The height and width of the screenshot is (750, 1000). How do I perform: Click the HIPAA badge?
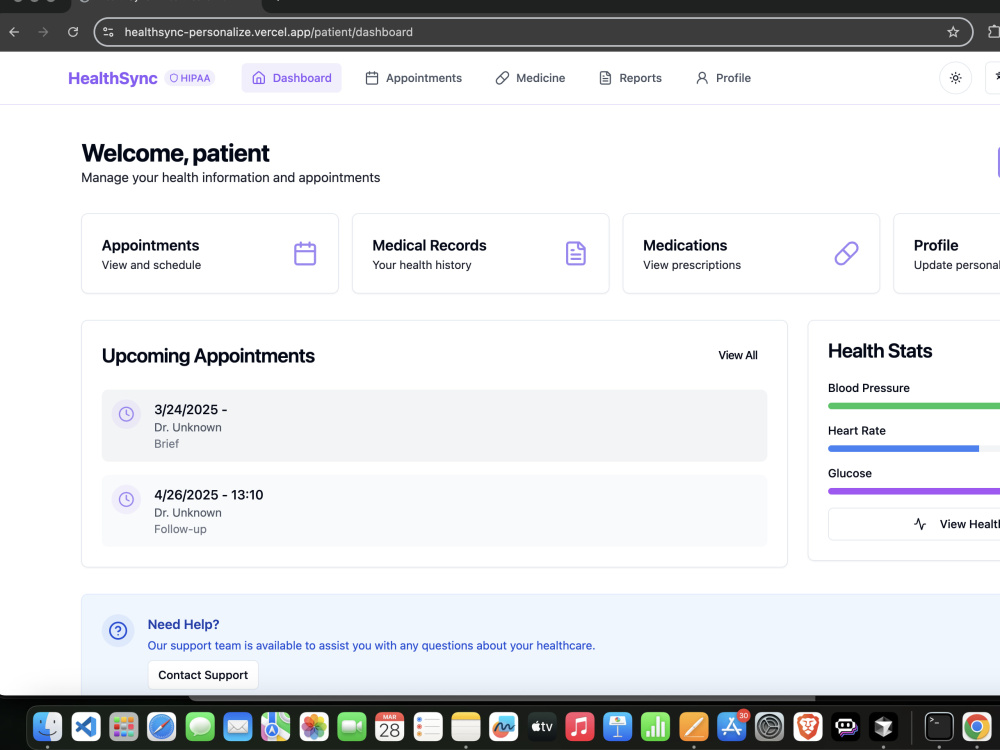[x=190, y=78]
